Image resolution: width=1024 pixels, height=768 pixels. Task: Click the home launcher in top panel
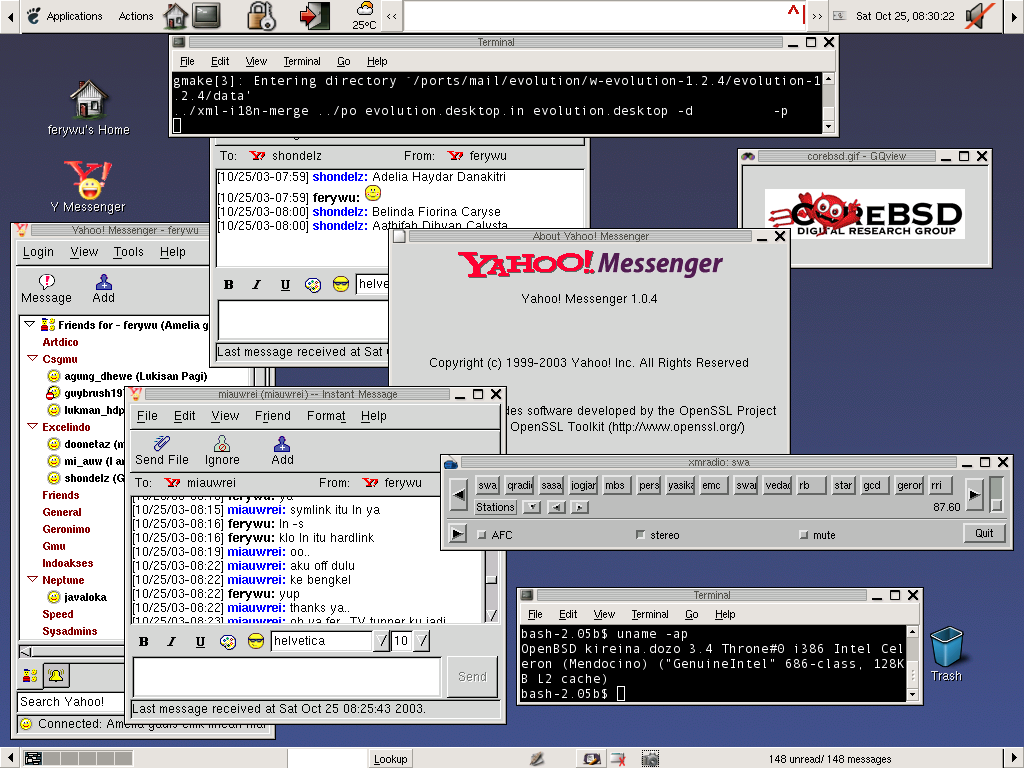point(175,16)
